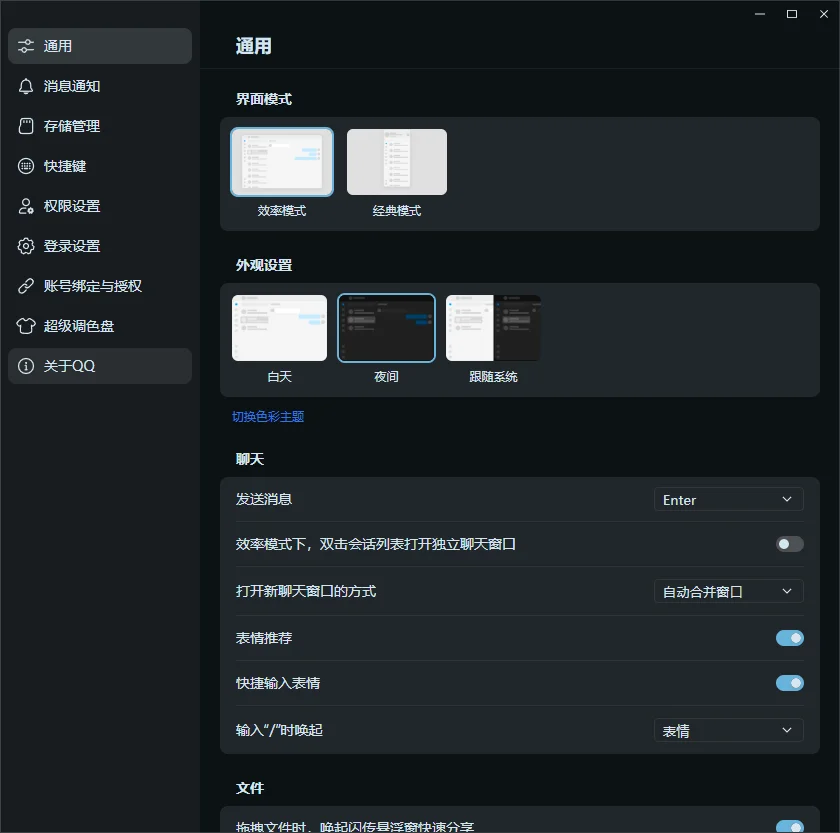Disable the 快捷输入表情 toggle
This screenshot has width=840, height=833.
pyautogui.click(x=790, y=683)
